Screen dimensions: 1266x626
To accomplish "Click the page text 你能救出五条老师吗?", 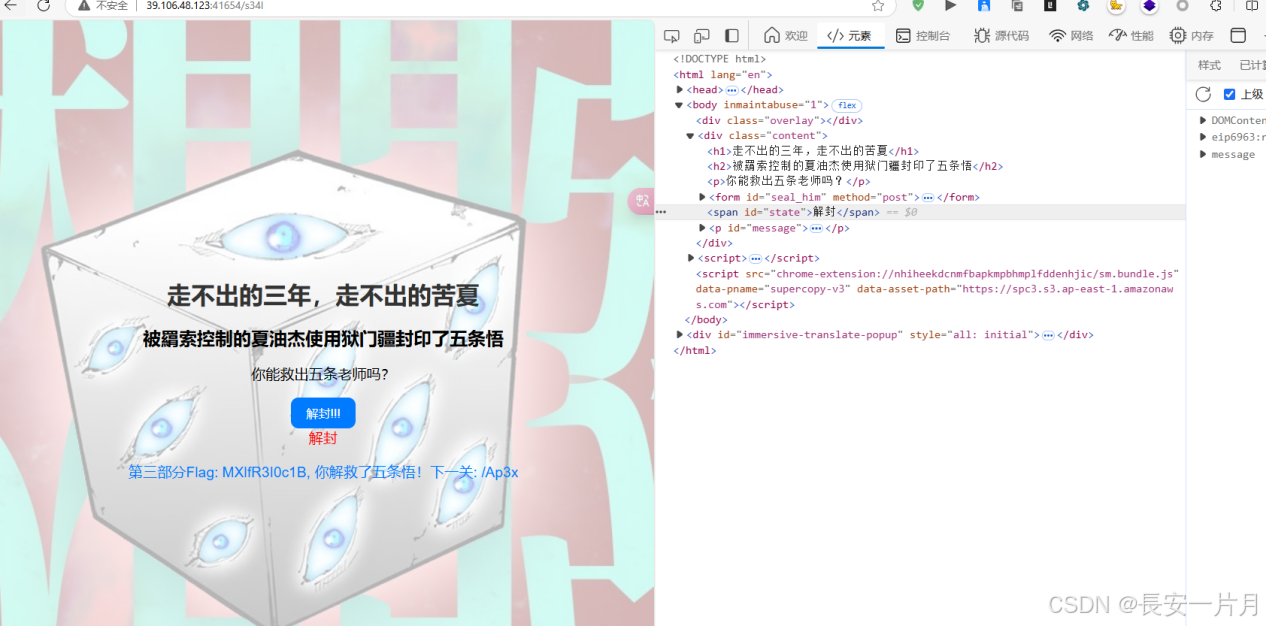I will point(319,374).
